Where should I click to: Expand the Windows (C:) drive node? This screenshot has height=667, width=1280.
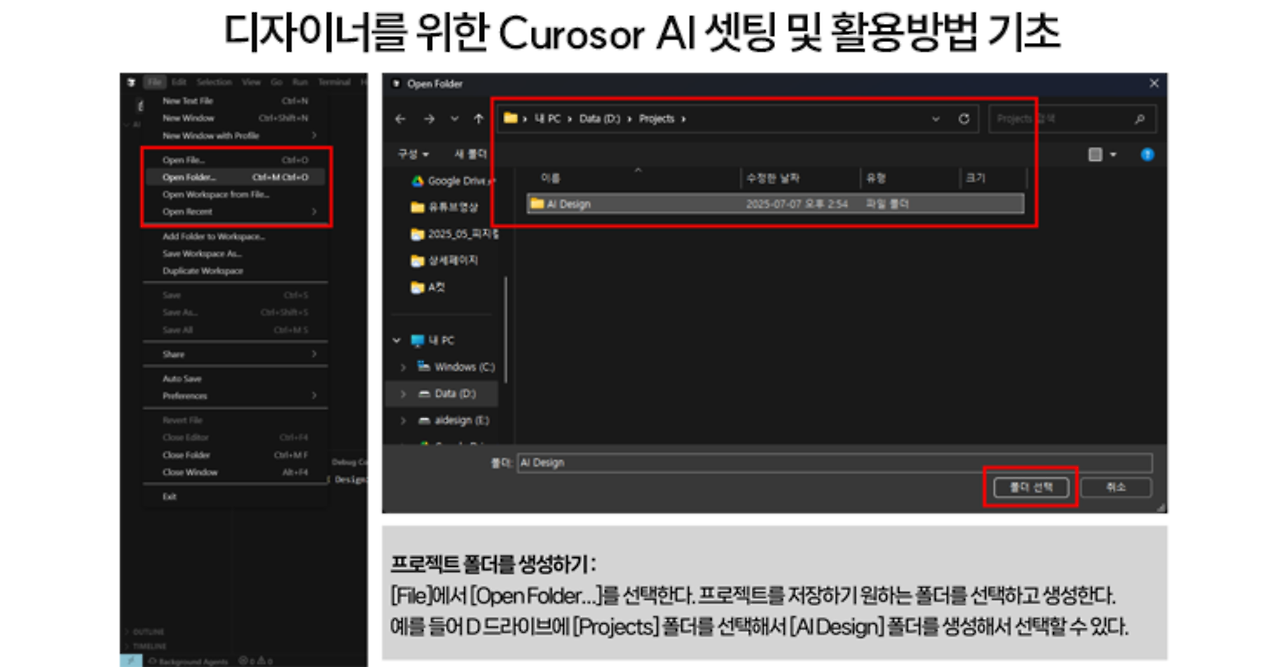click(x=403, y=367)
